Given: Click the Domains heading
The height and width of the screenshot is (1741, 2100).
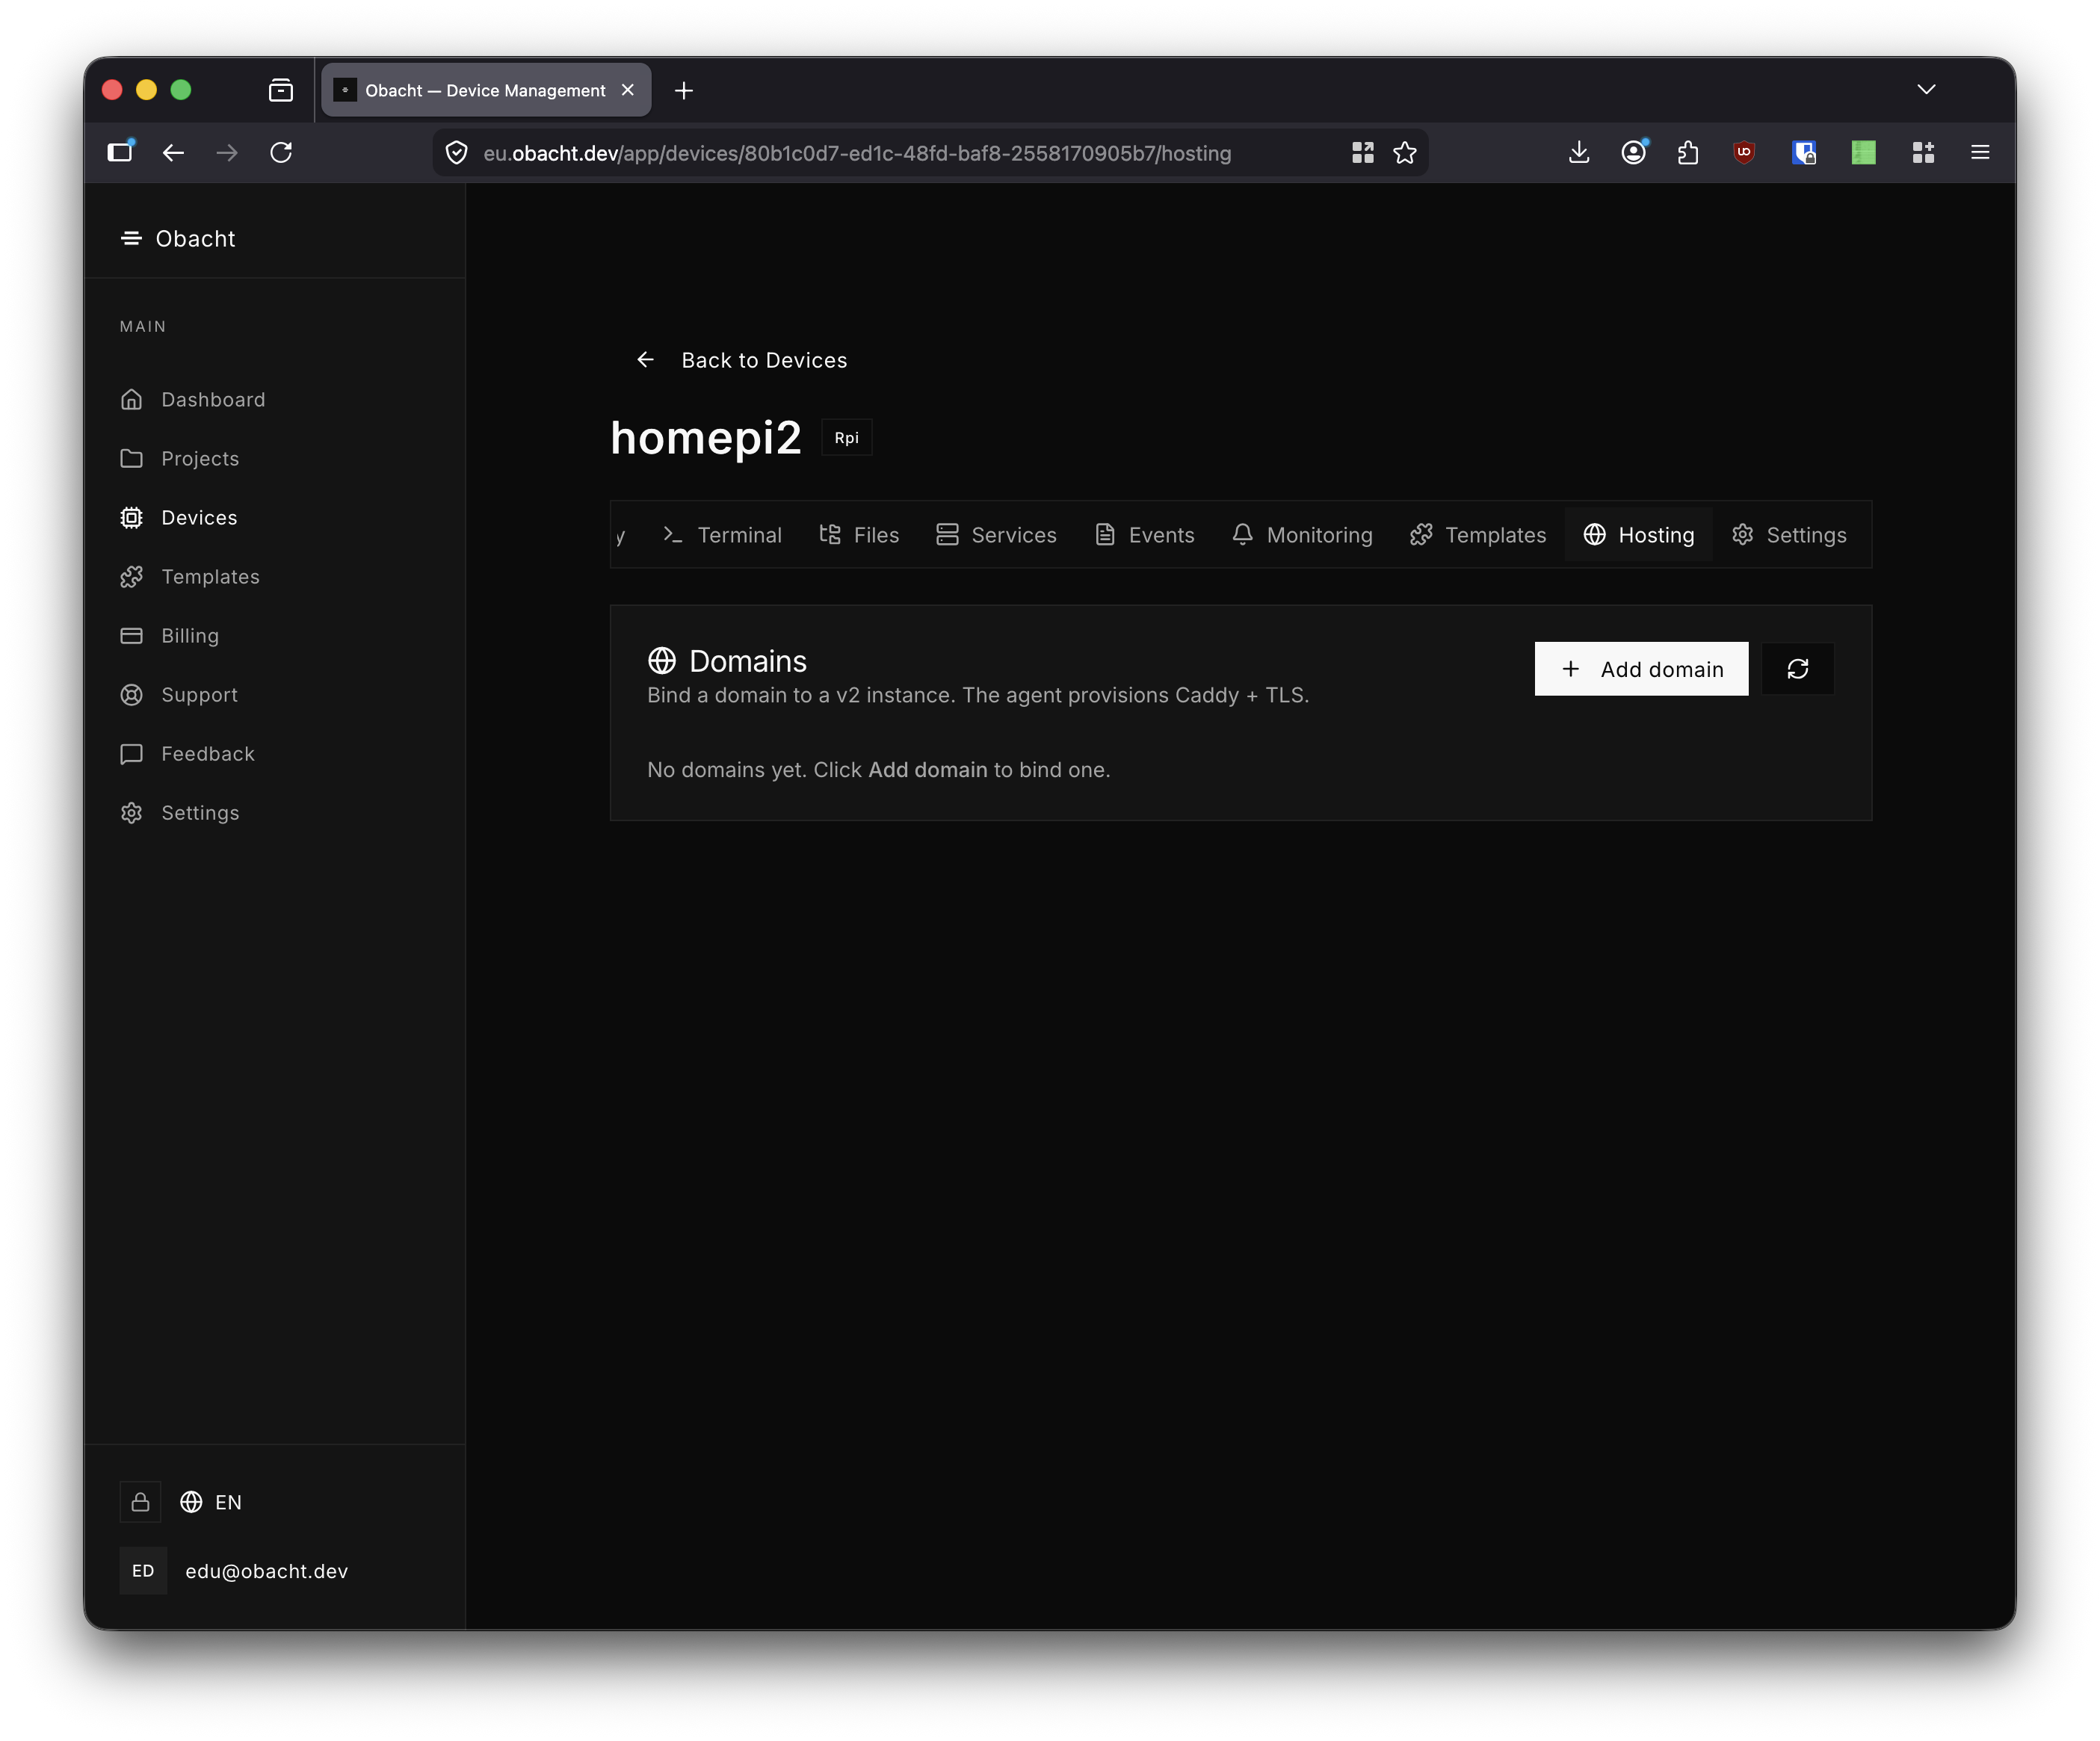Looking at the screenshot, I should (747, 661).
